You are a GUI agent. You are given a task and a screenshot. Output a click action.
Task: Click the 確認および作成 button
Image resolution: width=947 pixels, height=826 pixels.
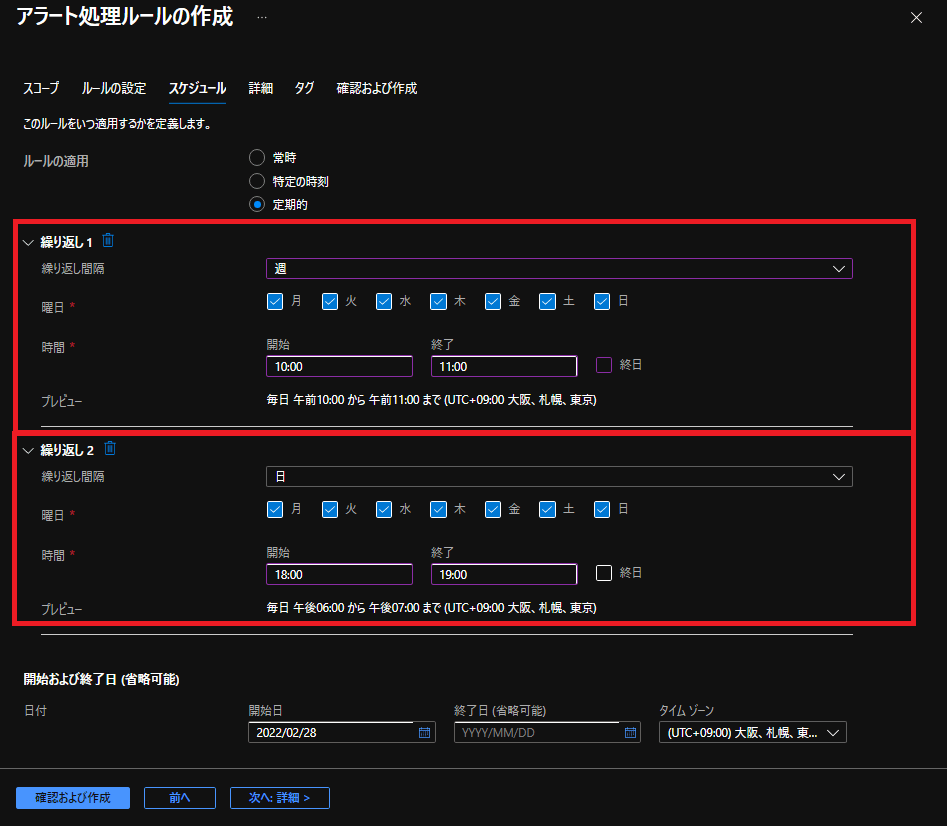tap(73, 798)
